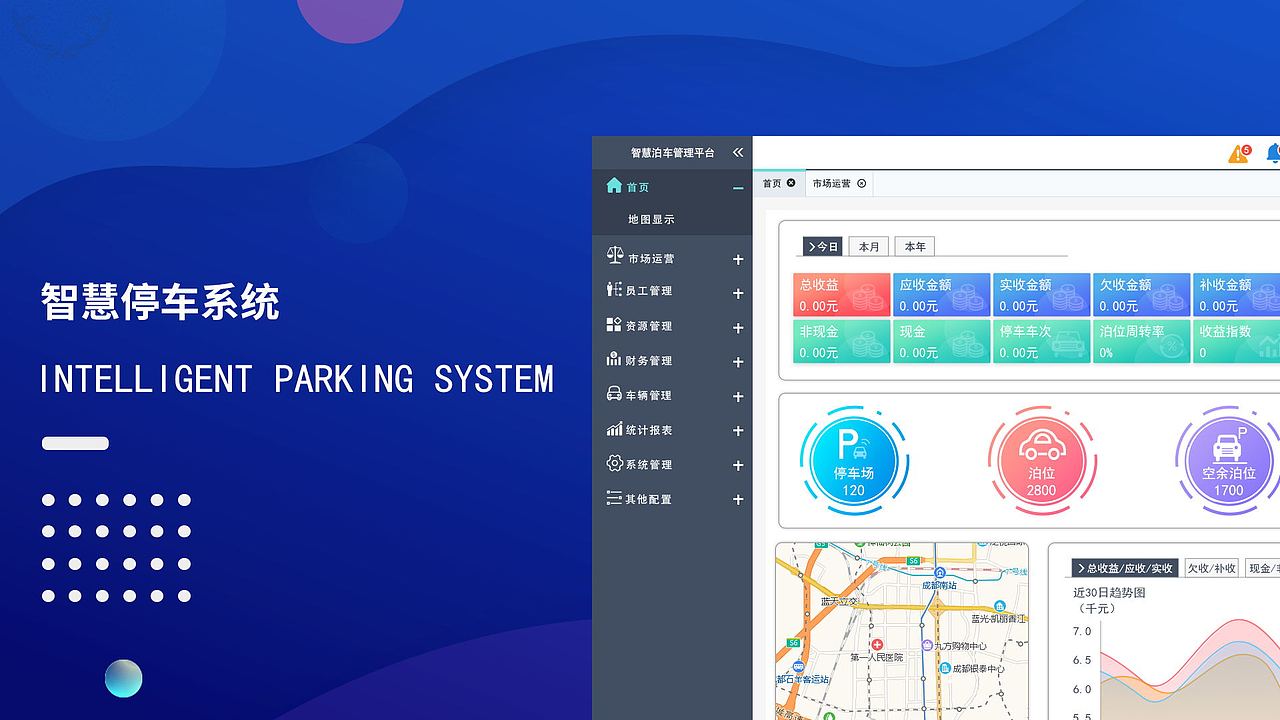The height and width of the screenshot is (720, 1280).
Task: Expand 系统管理 menu with plus sign
Action: pyautogui.click(x=738, y=466)
